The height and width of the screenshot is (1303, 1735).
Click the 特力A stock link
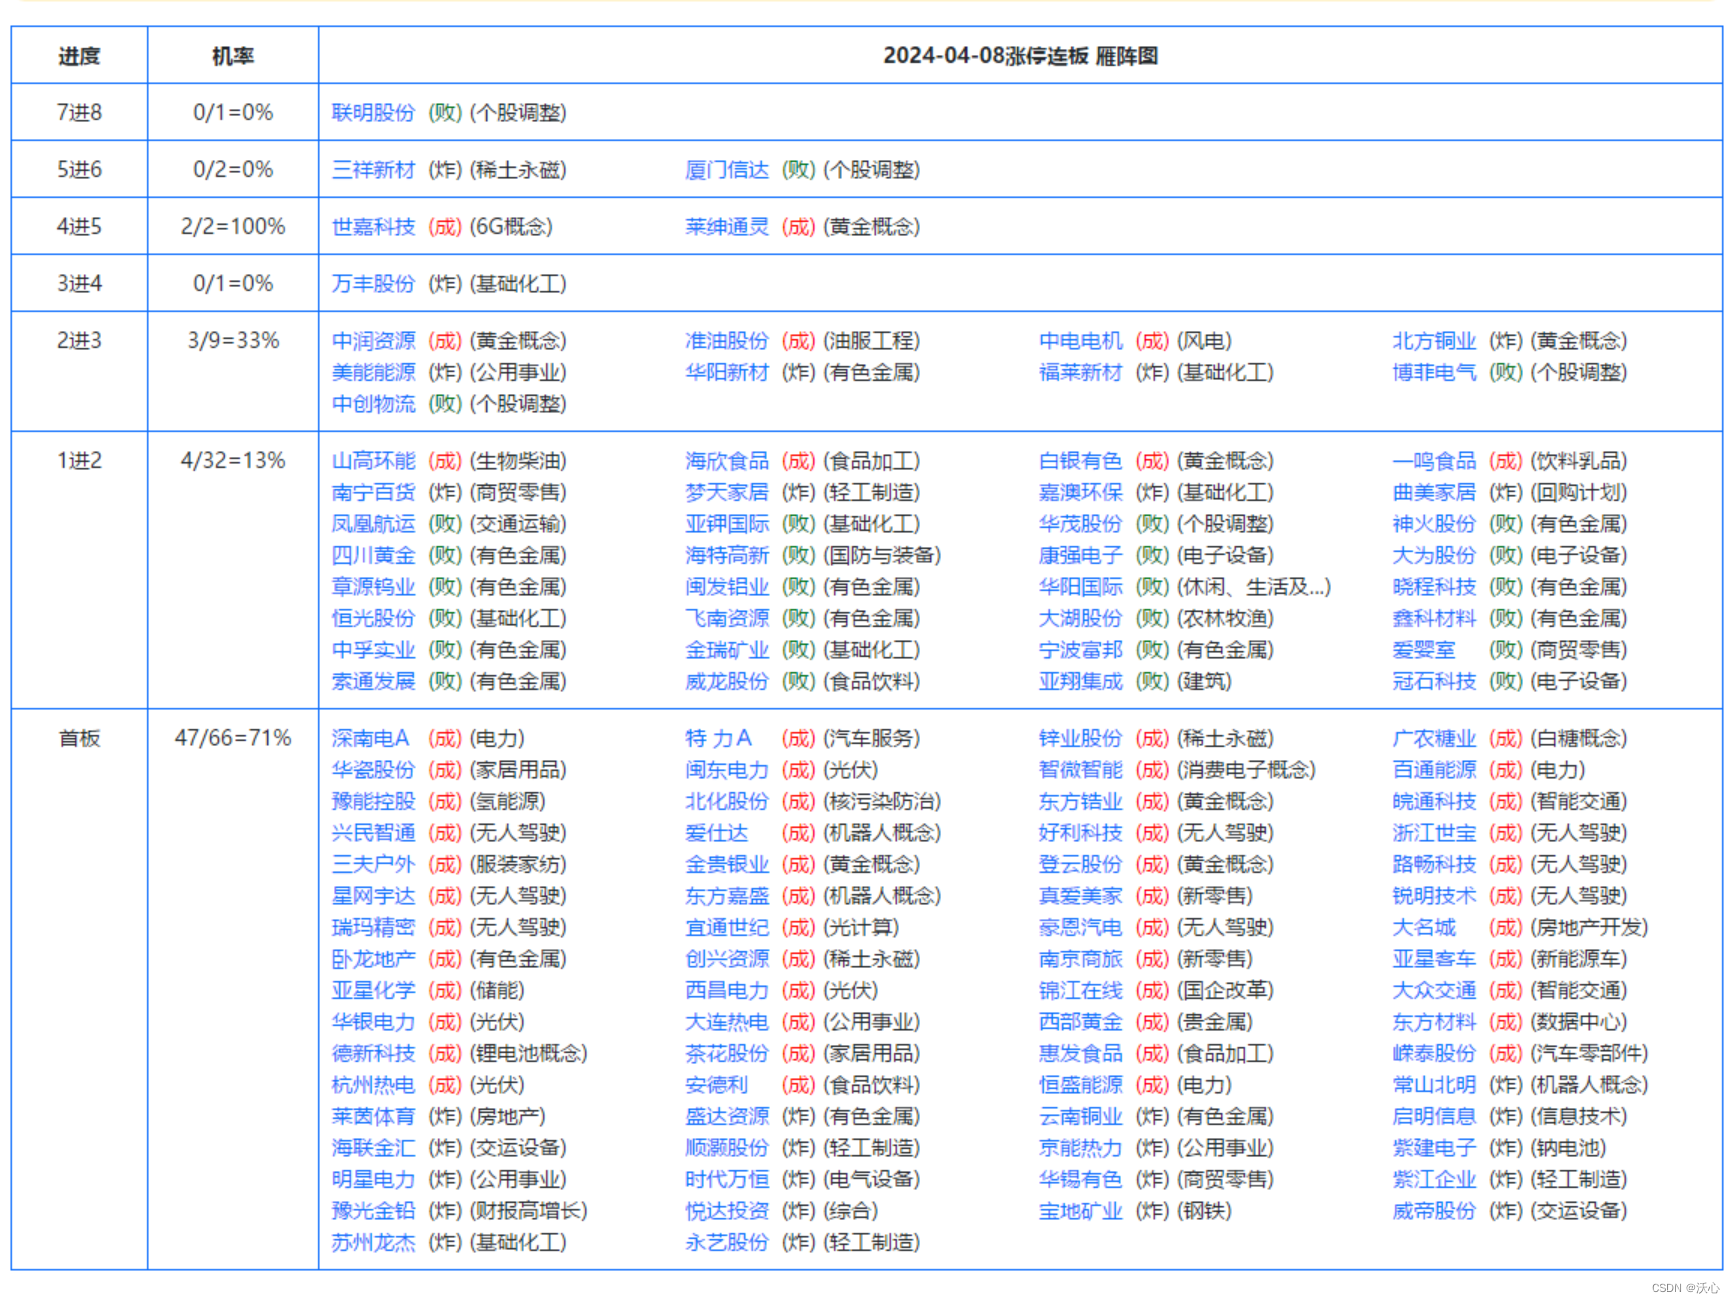point(718,738)
